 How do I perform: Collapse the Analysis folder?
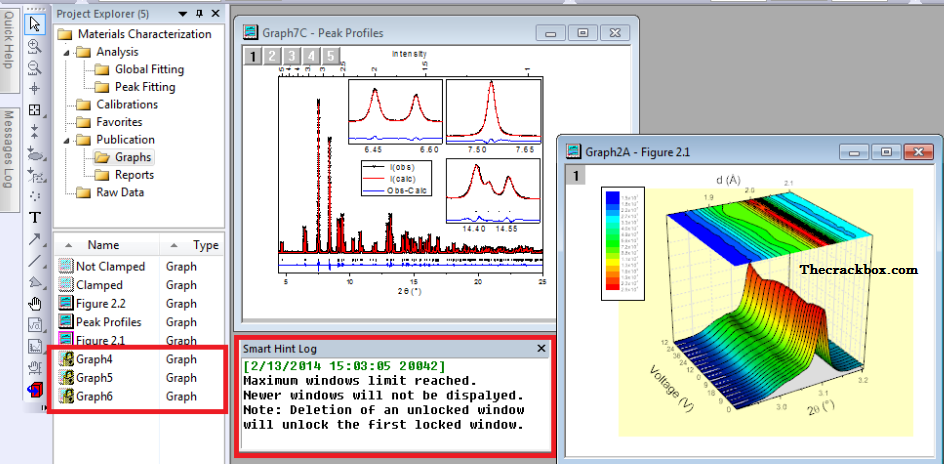67,52
